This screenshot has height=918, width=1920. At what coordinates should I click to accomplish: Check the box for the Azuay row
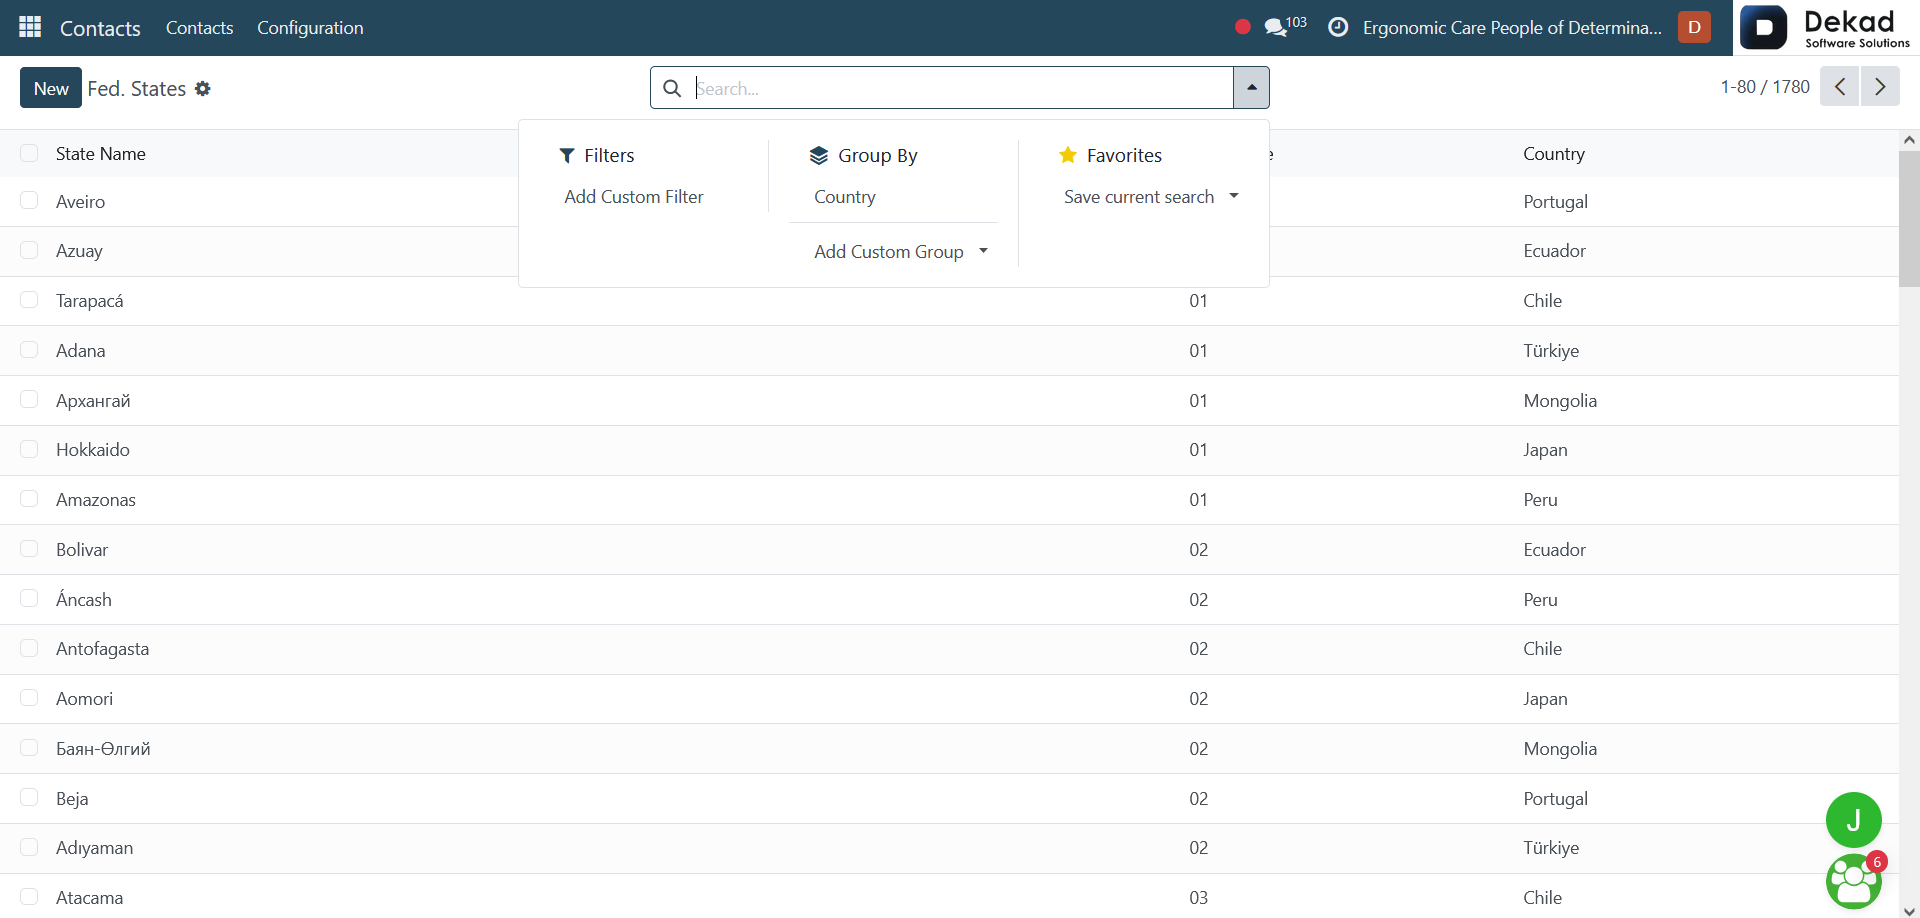pos(29,250)
